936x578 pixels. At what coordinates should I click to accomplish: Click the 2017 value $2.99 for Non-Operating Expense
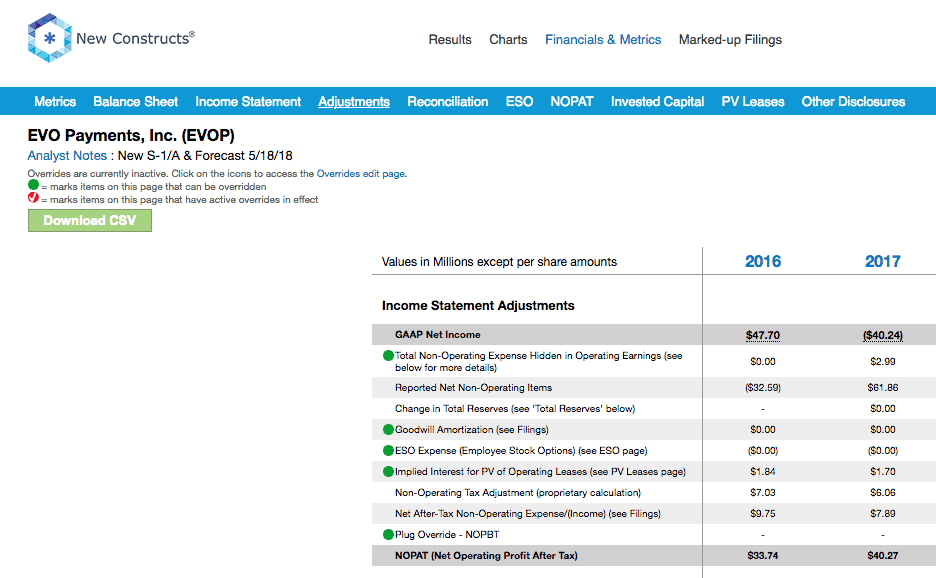pyautogui.click(x=883, y=361)
